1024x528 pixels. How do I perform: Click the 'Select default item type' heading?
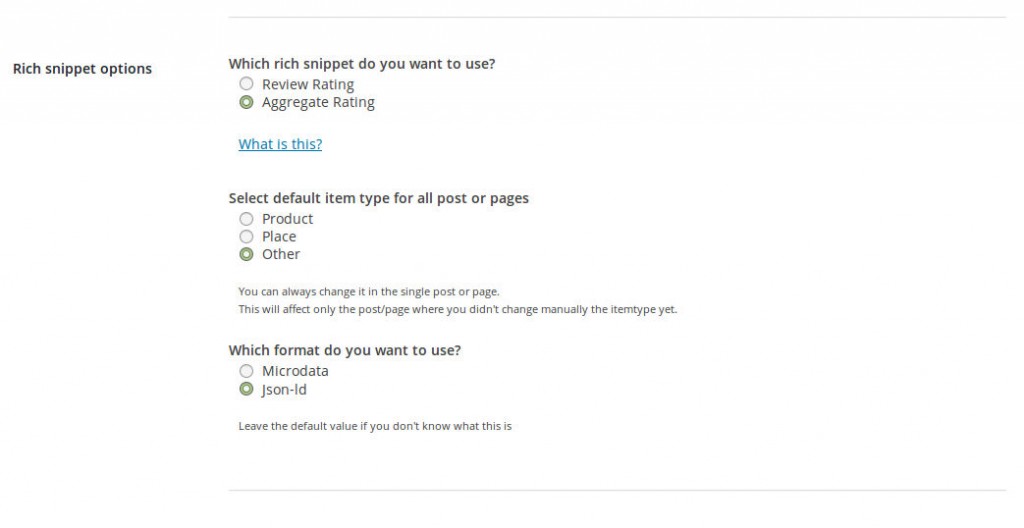point(379,198)
